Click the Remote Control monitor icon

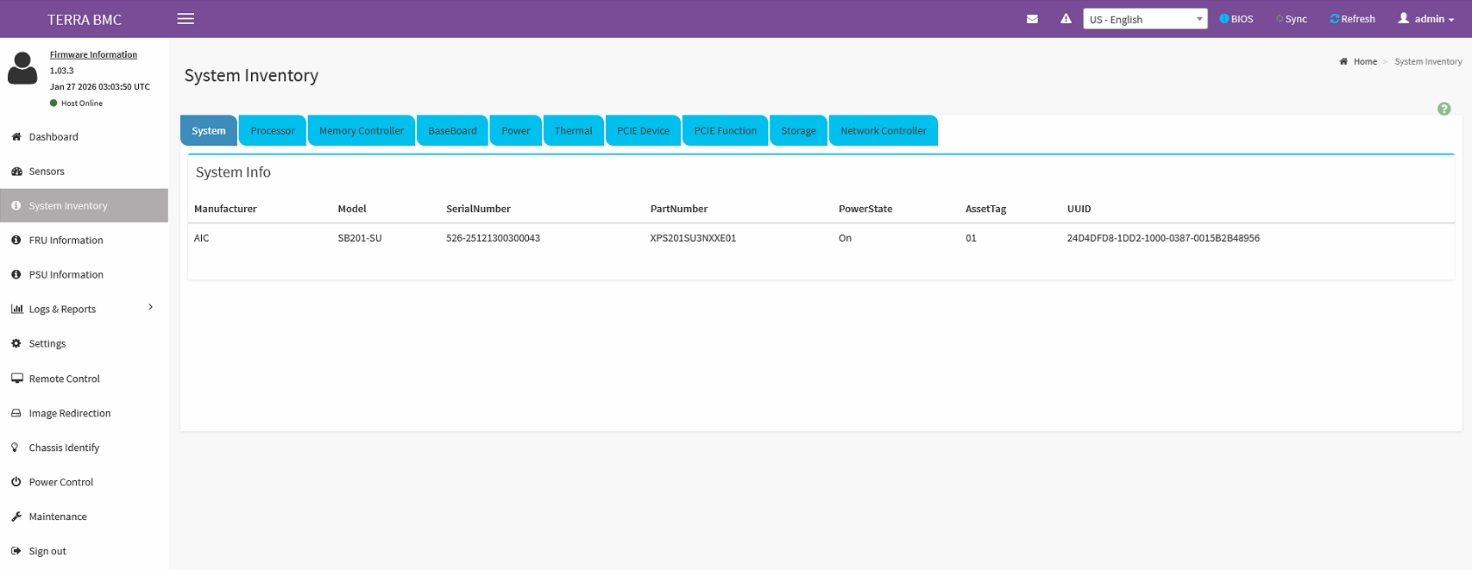click(17, 379)
